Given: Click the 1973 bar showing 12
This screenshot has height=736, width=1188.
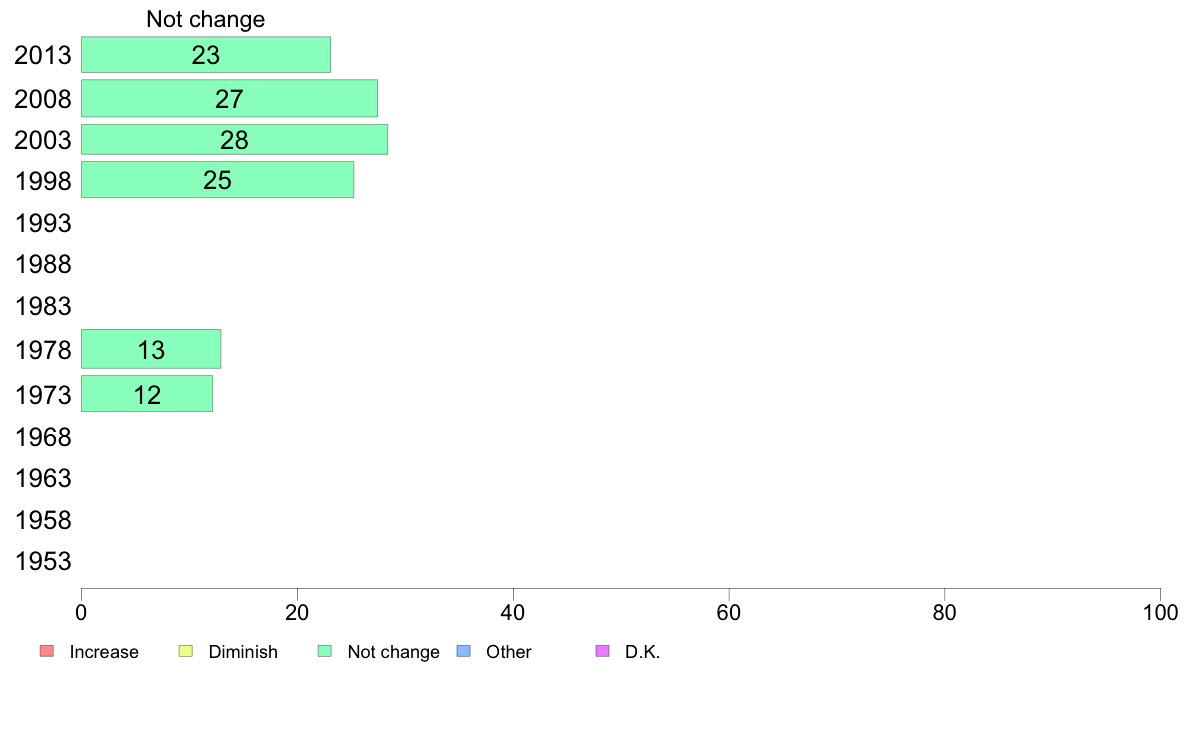Looking at the screenshot, I should (x=147, y=394).
